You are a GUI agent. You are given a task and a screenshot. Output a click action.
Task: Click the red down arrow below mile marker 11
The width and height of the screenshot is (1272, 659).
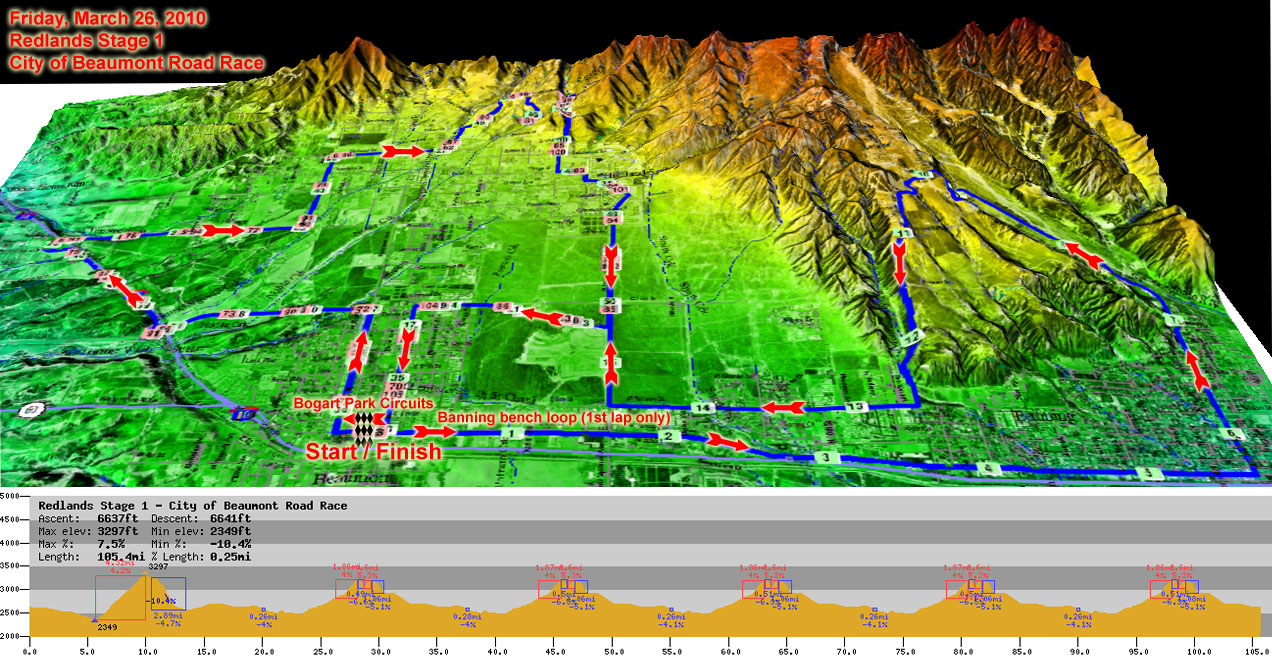[x=900, y=266]
